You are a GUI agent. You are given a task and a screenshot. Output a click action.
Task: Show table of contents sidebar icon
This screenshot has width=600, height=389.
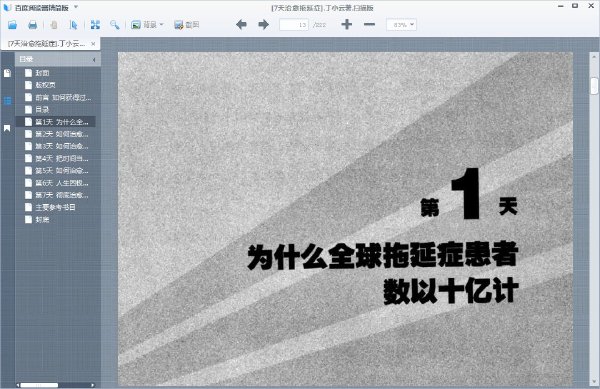point(7,101)
